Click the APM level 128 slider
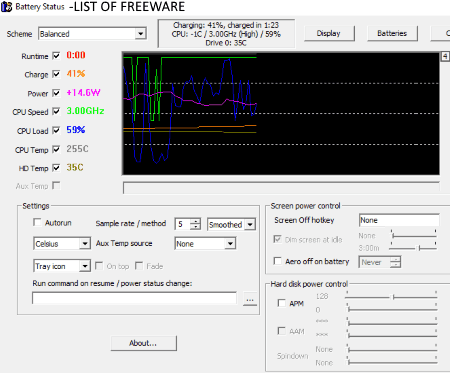Screen dimensions: 450x373 [392, 296]
